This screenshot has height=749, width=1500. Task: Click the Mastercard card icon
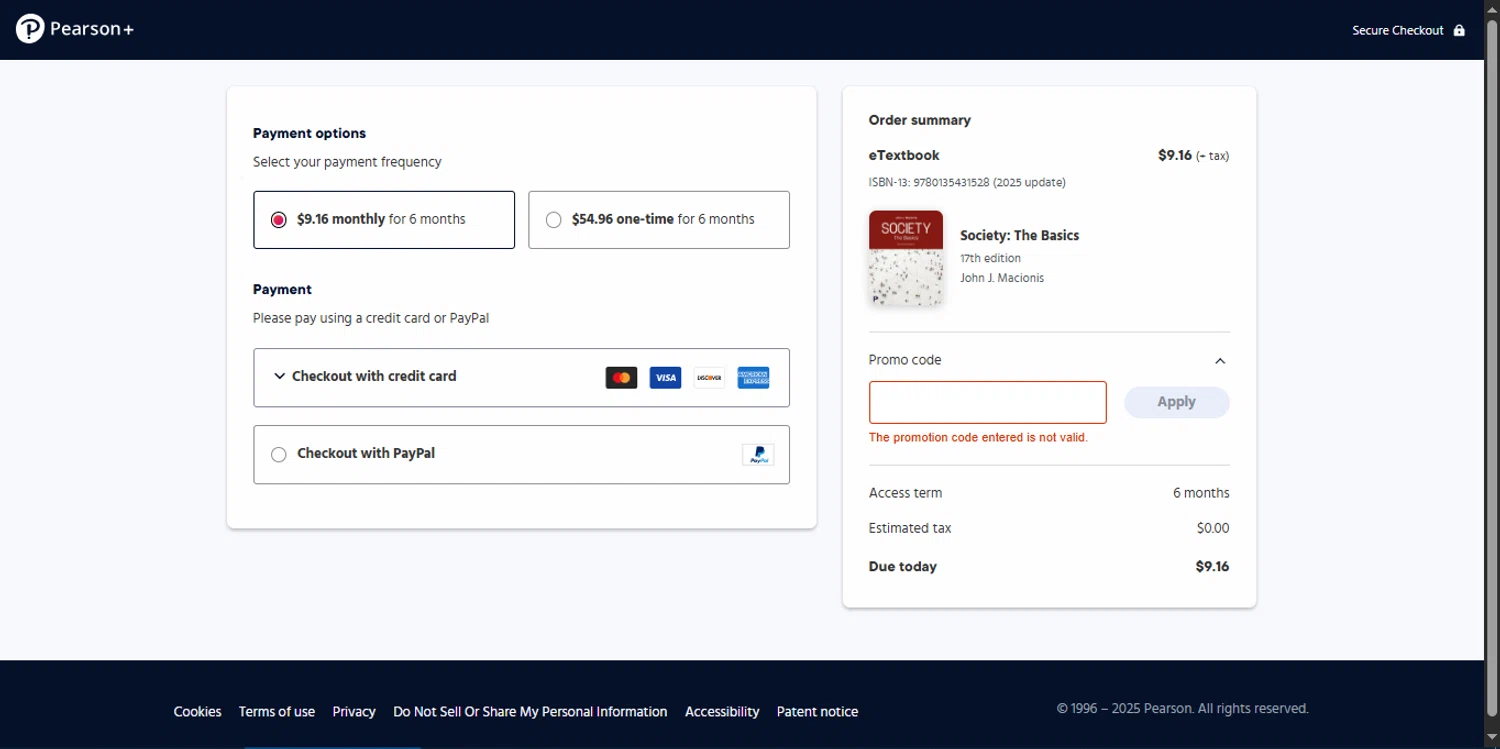tap(621, 378)
